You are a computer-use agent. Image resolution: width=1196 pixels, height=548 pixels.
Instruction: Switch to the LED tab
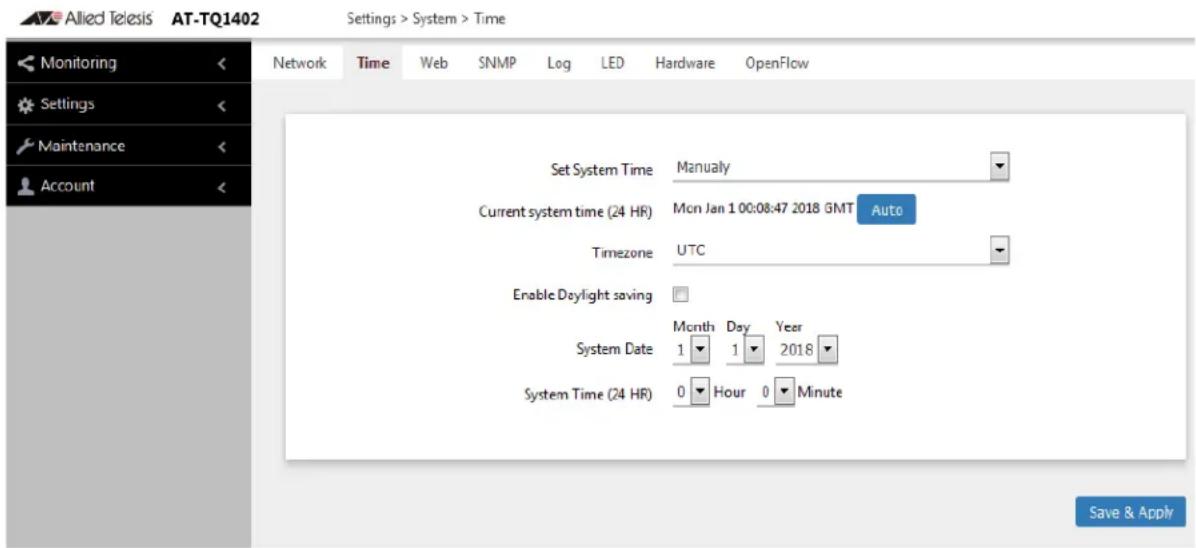[612, 64]
